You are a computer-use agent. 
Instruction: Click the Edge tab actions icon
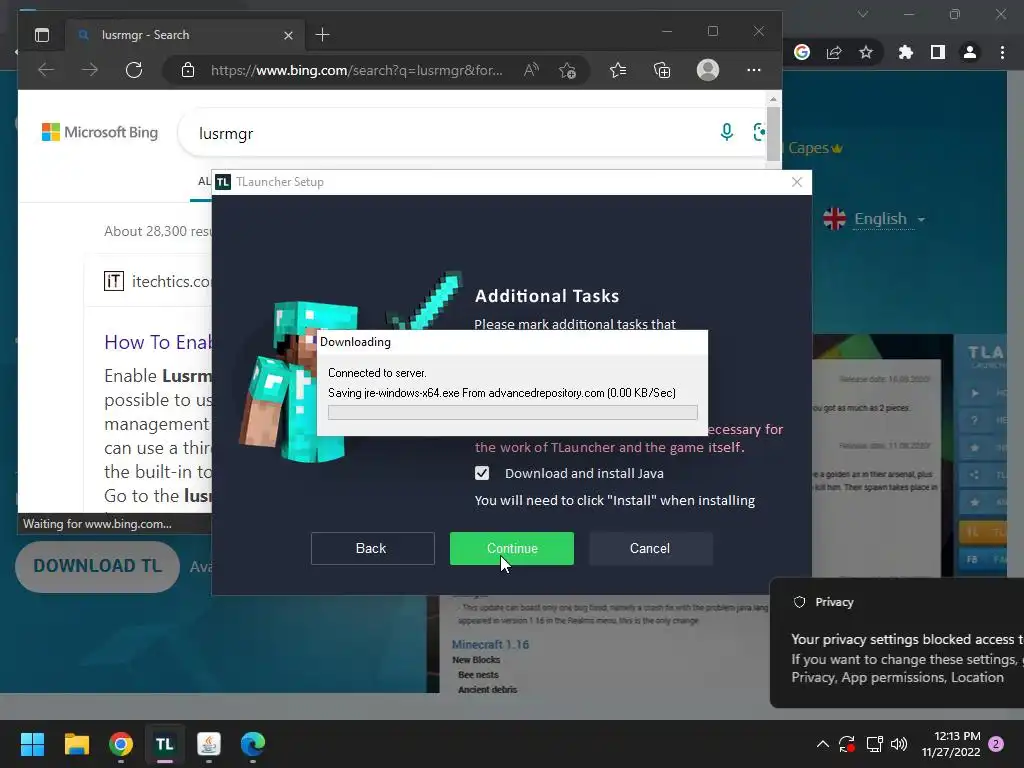[42, 35]
